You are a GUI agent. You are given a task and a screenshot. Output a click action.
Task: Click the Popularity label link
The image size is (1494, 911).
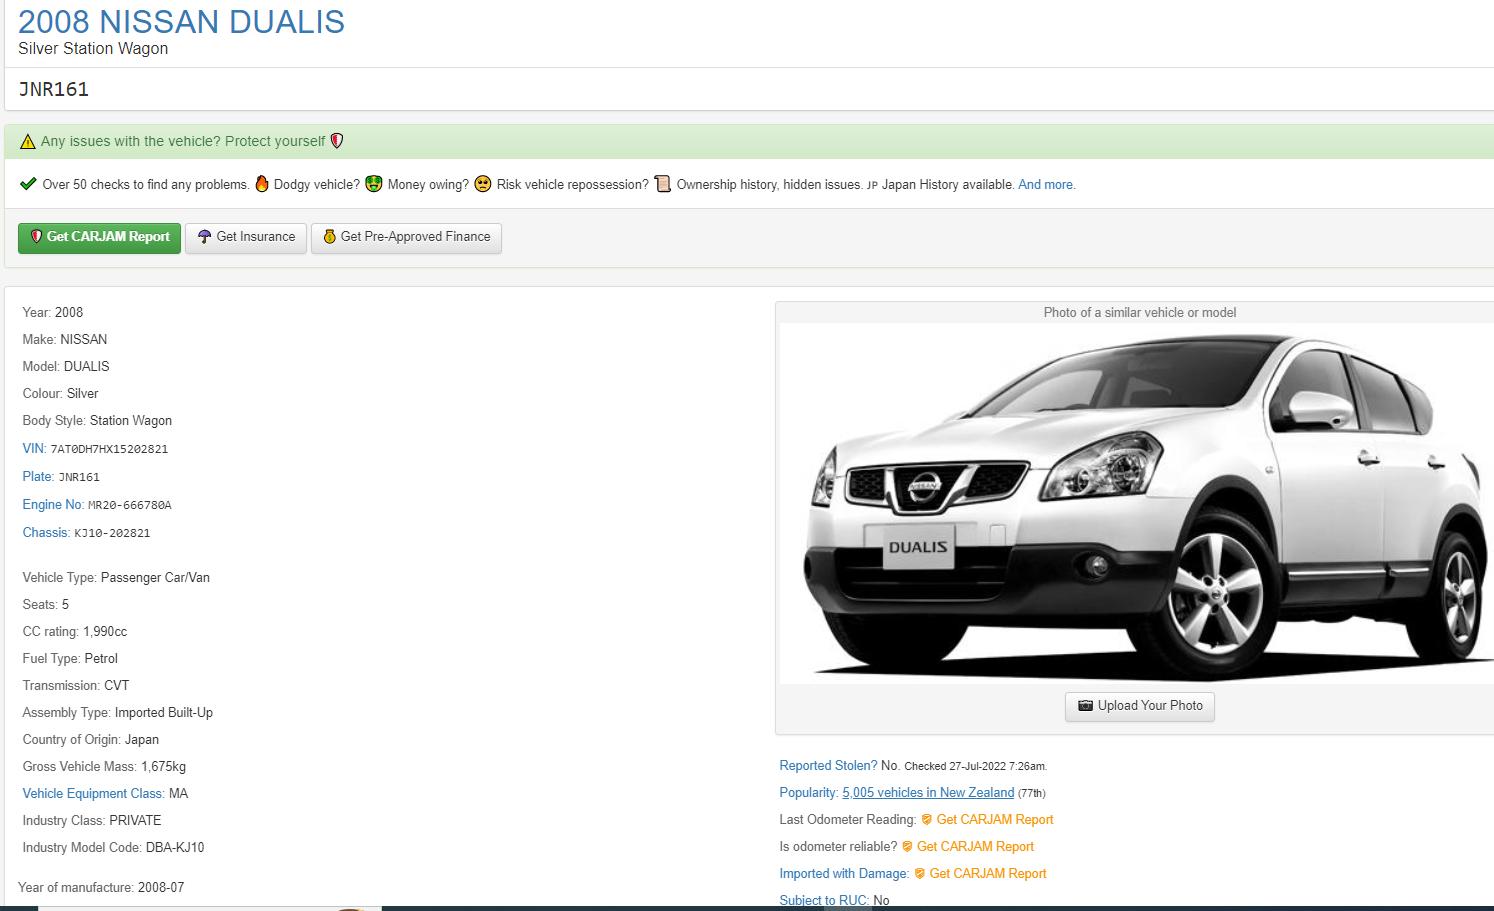click(808, 793)
